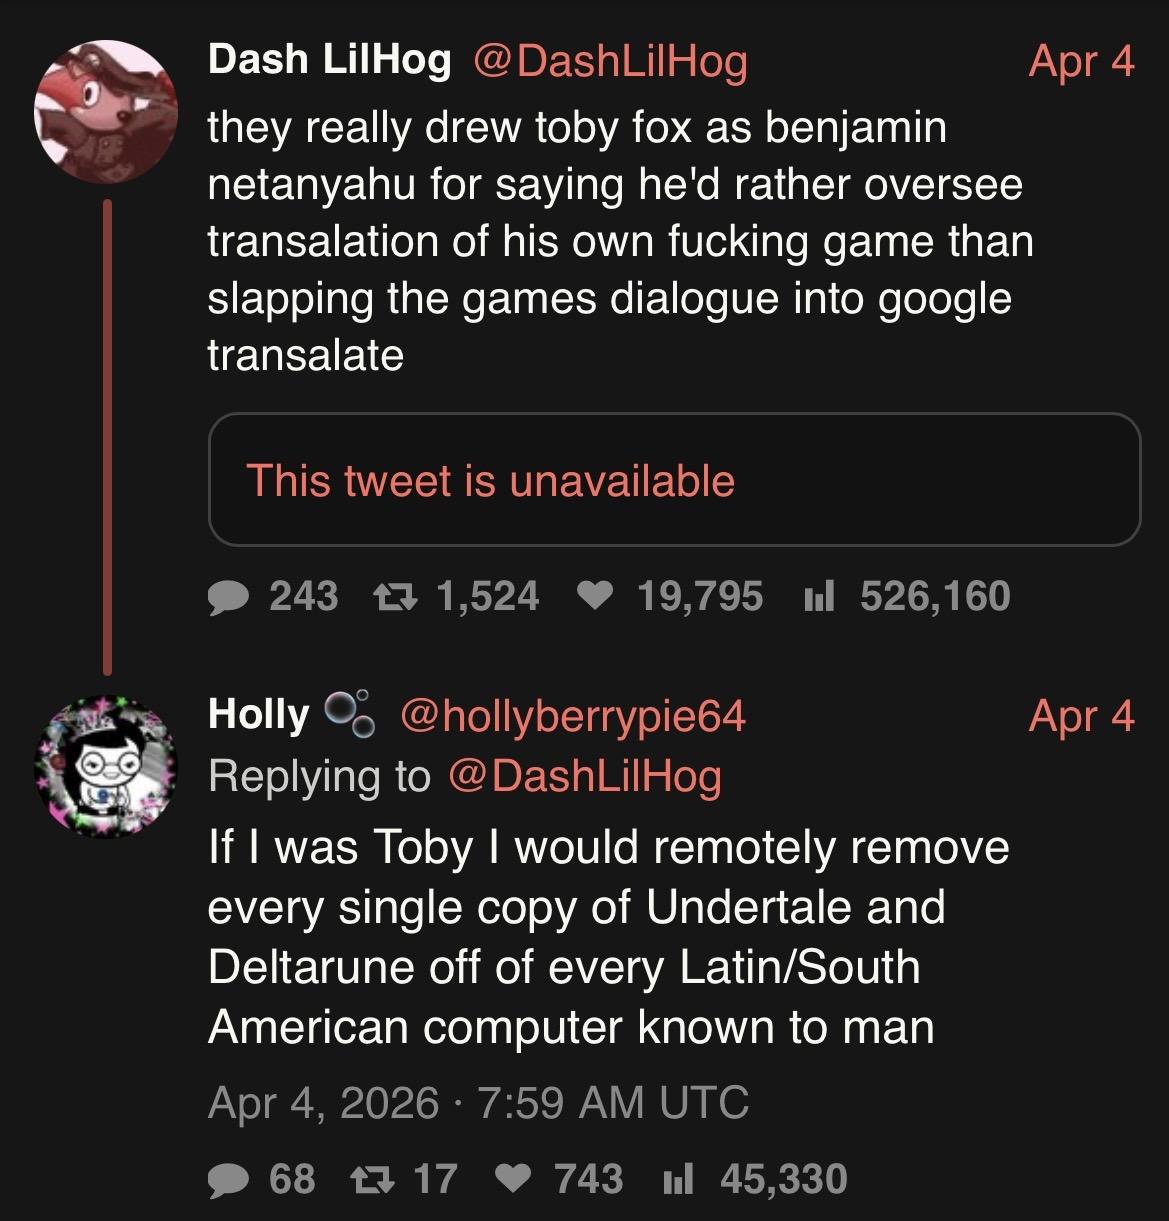Open the @DashLilHog handle beside Dash LilHog's name

coord(609,62)
